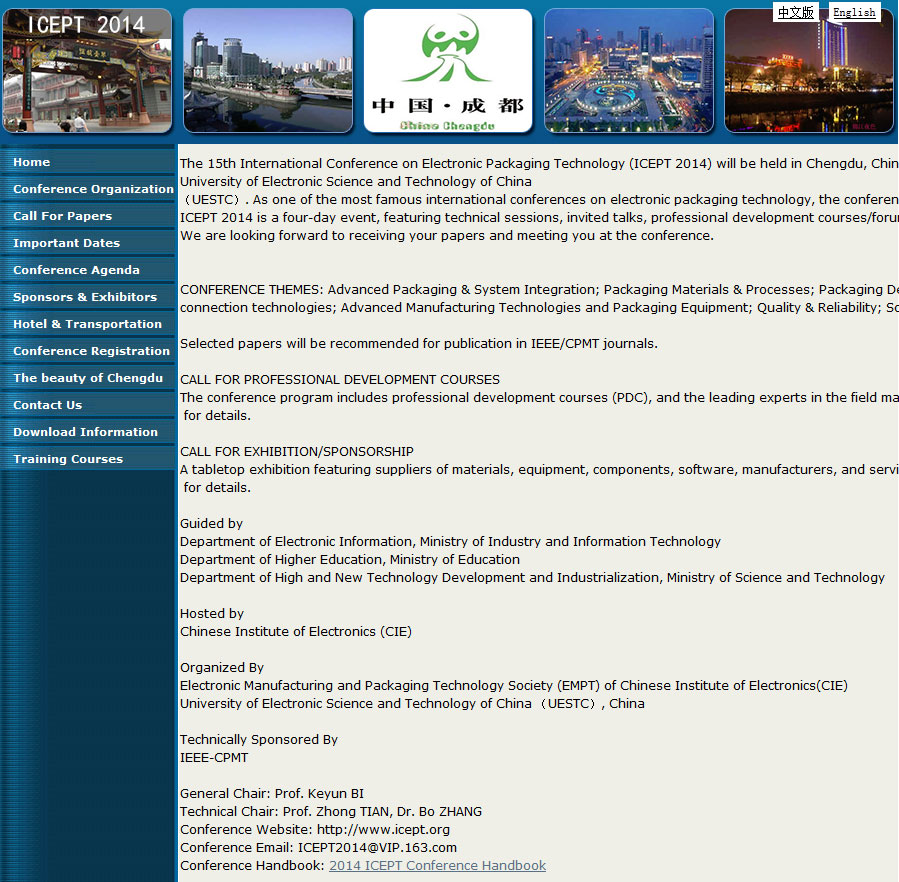The height and width of the screenshot is (882, 899).
Task: Click the night plaza aerial banner photo
Action: (x=628, y=71)
